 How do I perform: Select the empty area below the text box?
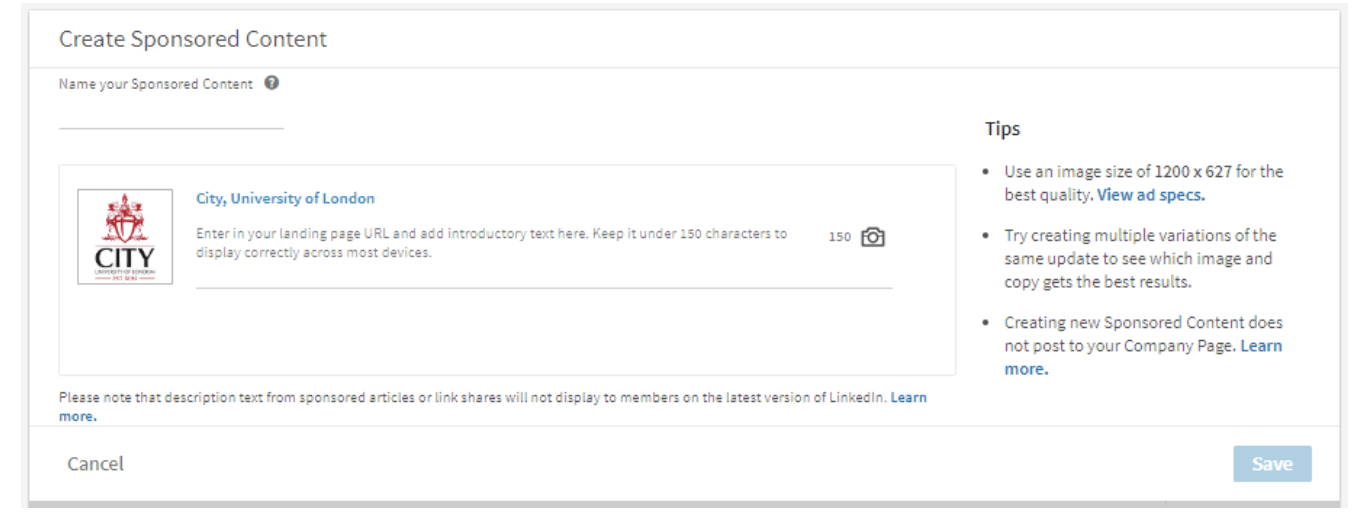[x=507, y=331]
